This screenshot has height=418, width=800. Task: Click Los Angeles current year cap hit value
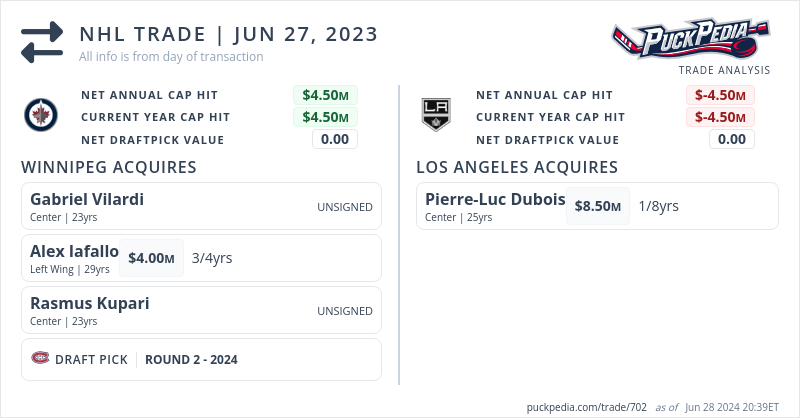pos(720,117)
